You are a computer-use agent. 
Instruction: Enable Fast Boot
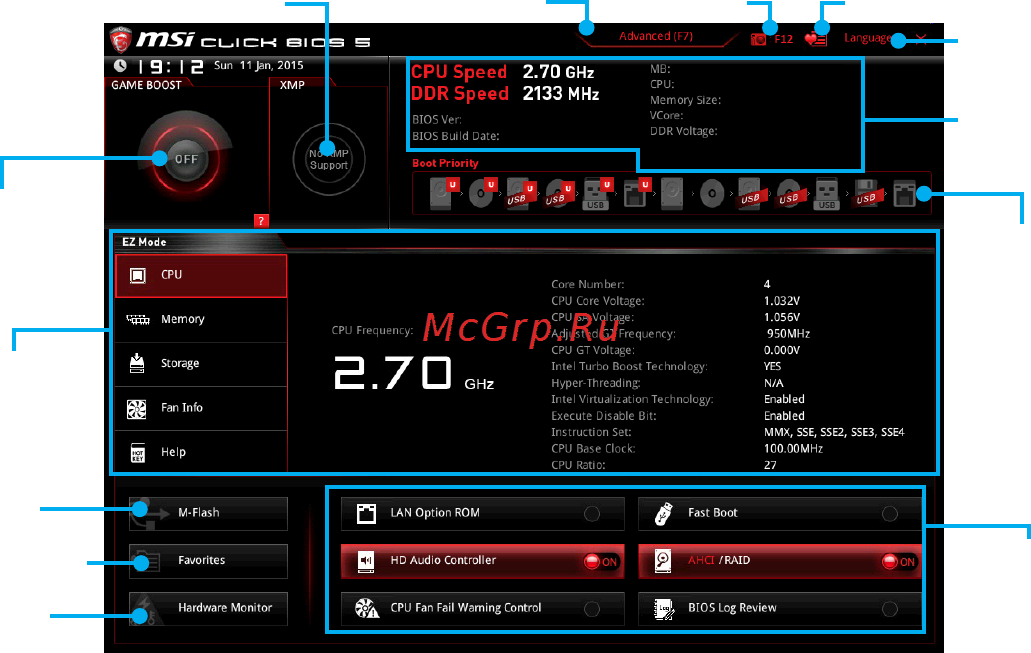pos(780,514)
